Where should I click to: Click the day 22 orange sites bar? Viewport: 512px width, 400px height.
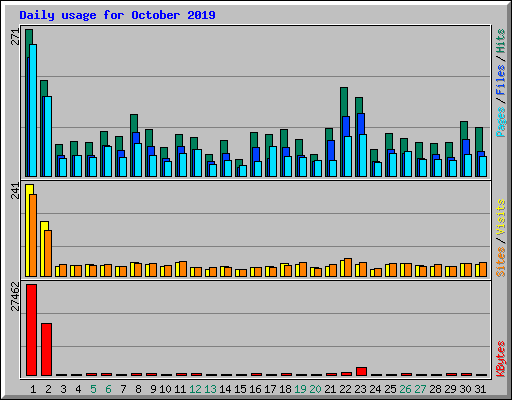pos(348,267)
